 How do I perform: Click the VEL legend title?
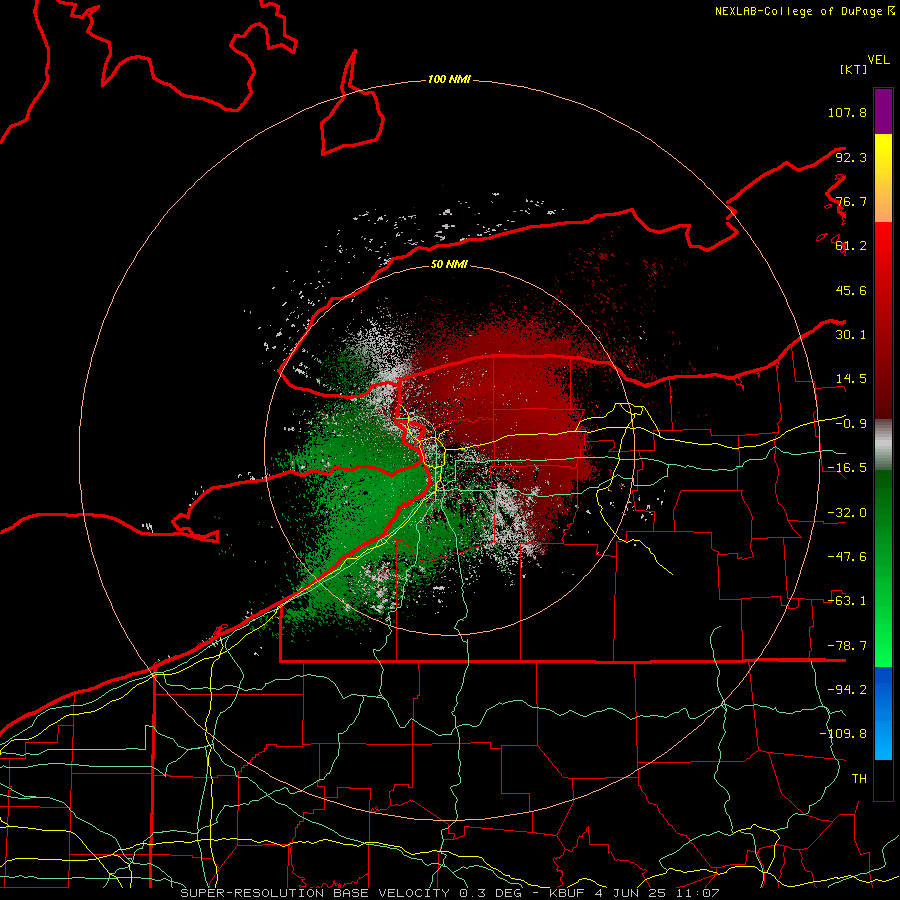878,59
